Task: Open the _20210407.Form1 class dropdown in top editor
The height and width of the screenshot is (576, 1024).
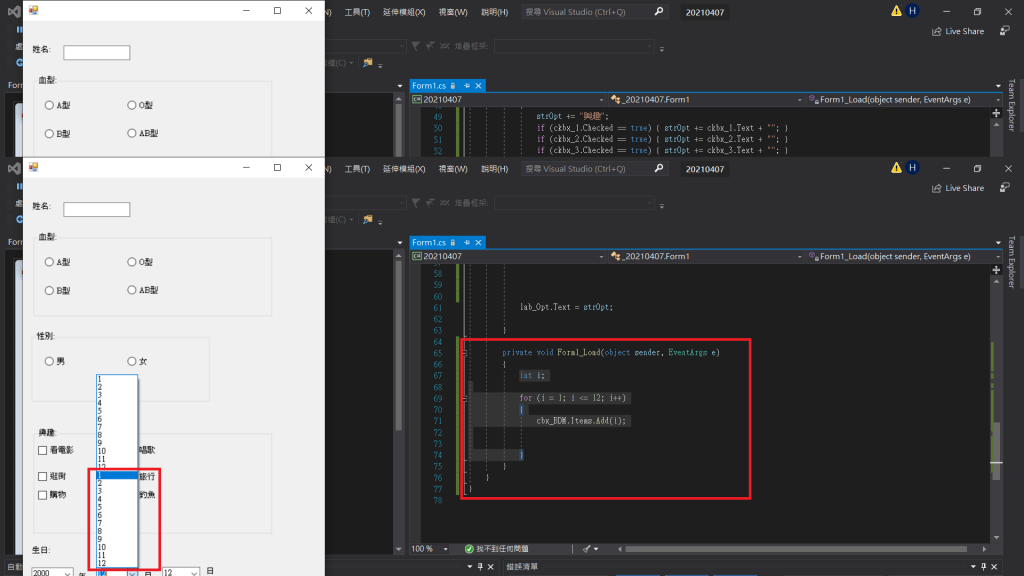Action: pos(706,100)
